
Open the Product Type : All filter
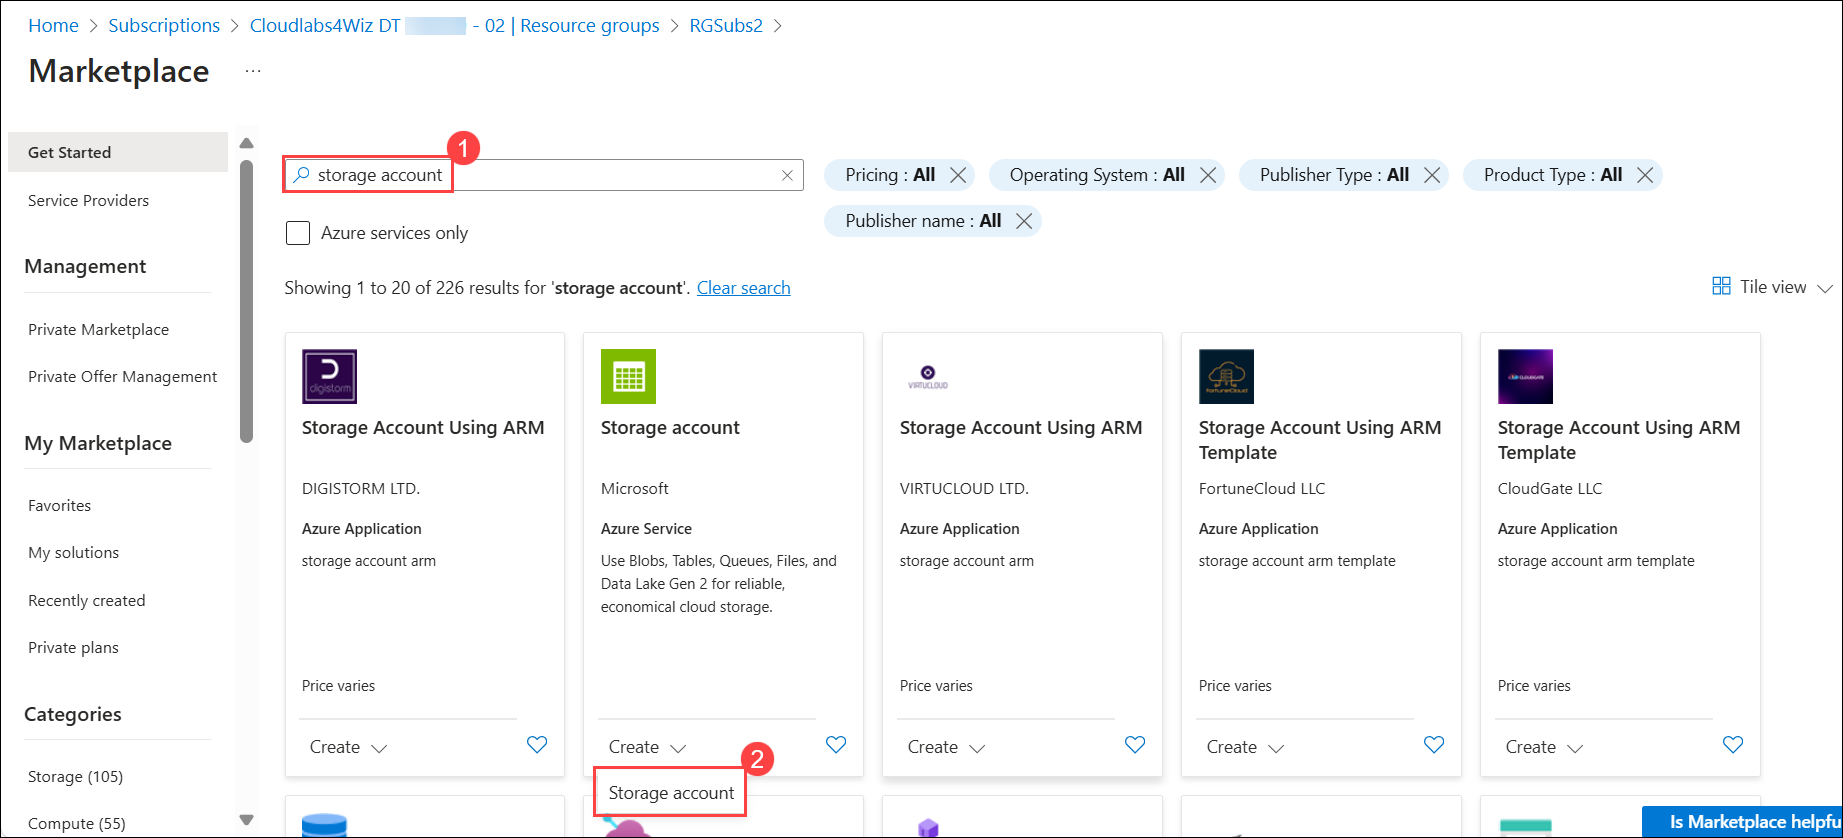[1553, 175]
